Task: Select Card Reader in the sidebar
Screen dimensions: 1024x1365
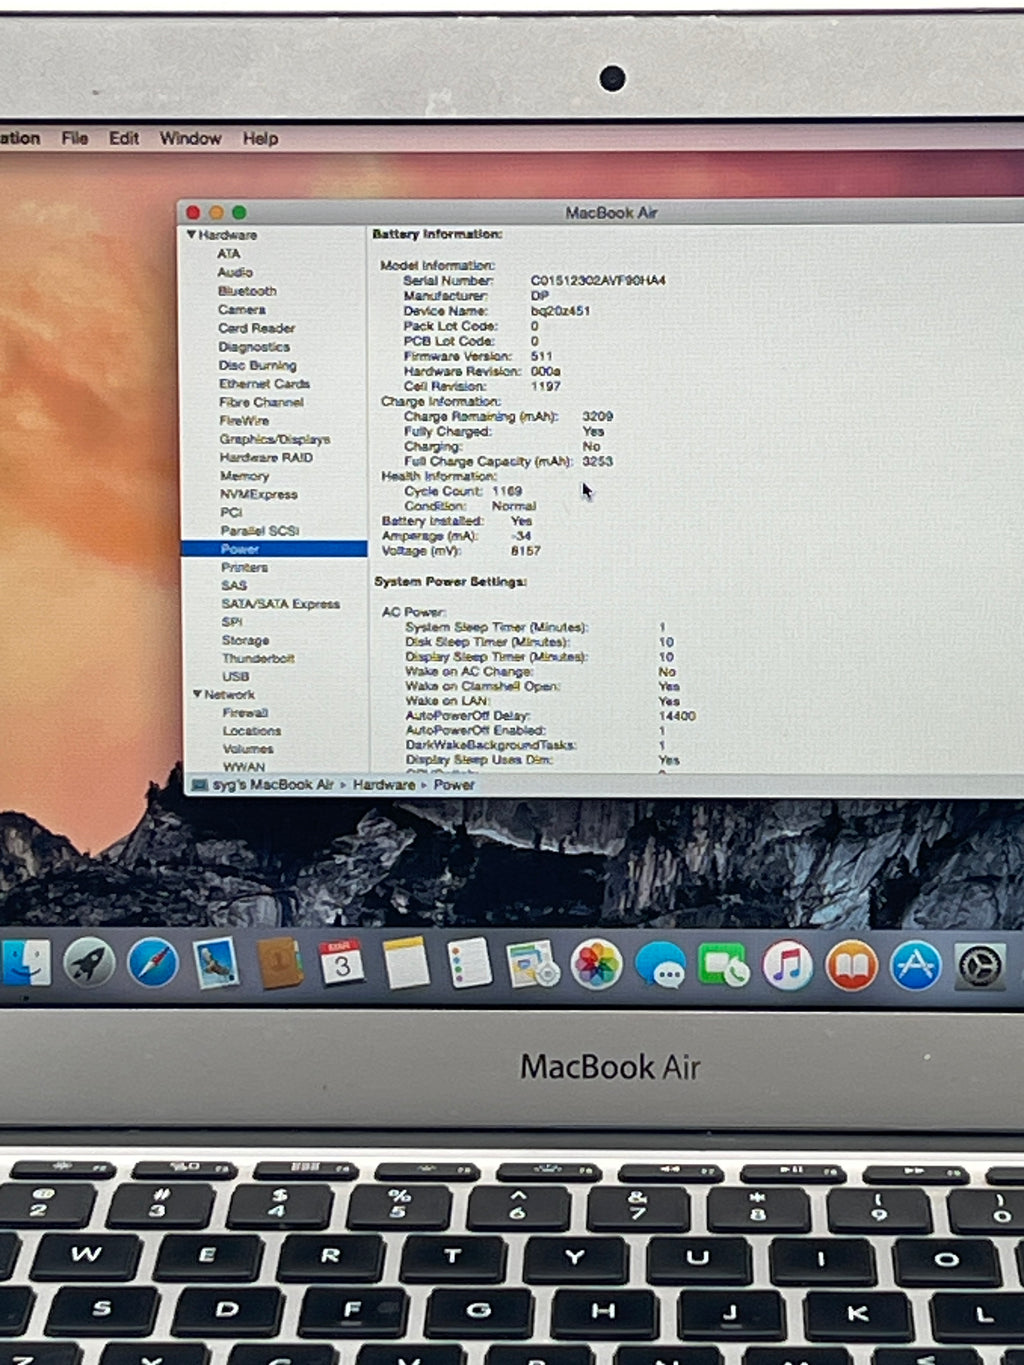Action: [257, 328]
